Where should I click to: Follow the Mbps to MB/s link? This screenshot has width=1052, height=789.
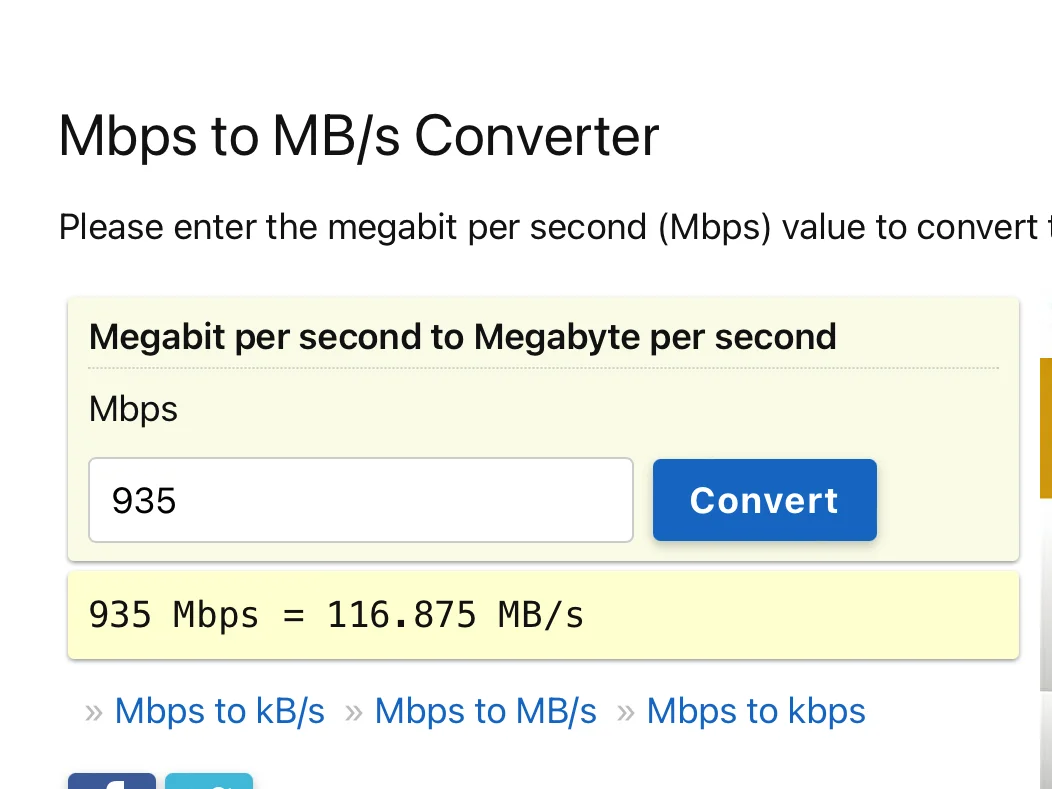(485, 711)
